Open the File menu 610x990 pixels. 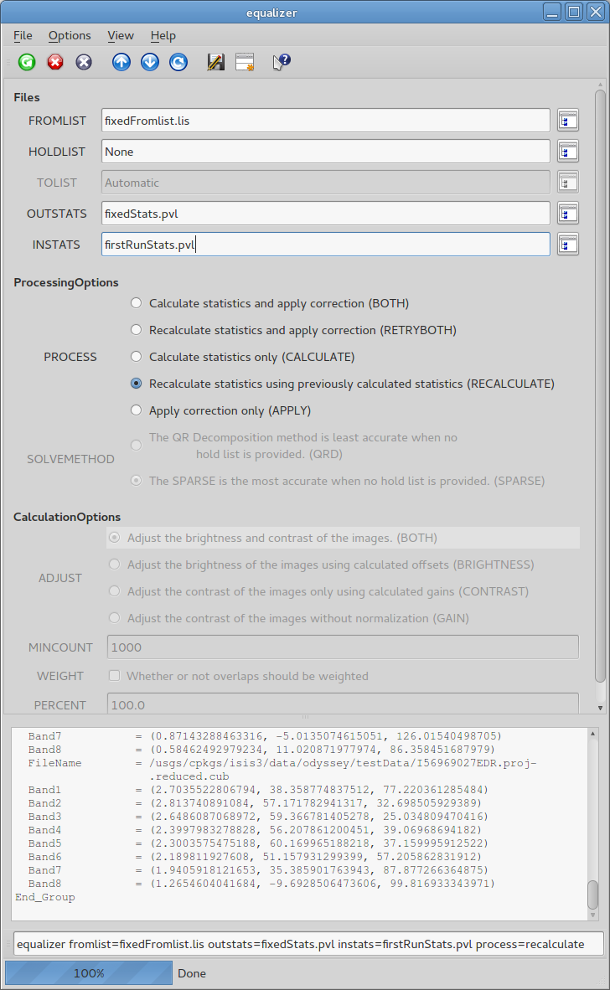click(23, 35)
